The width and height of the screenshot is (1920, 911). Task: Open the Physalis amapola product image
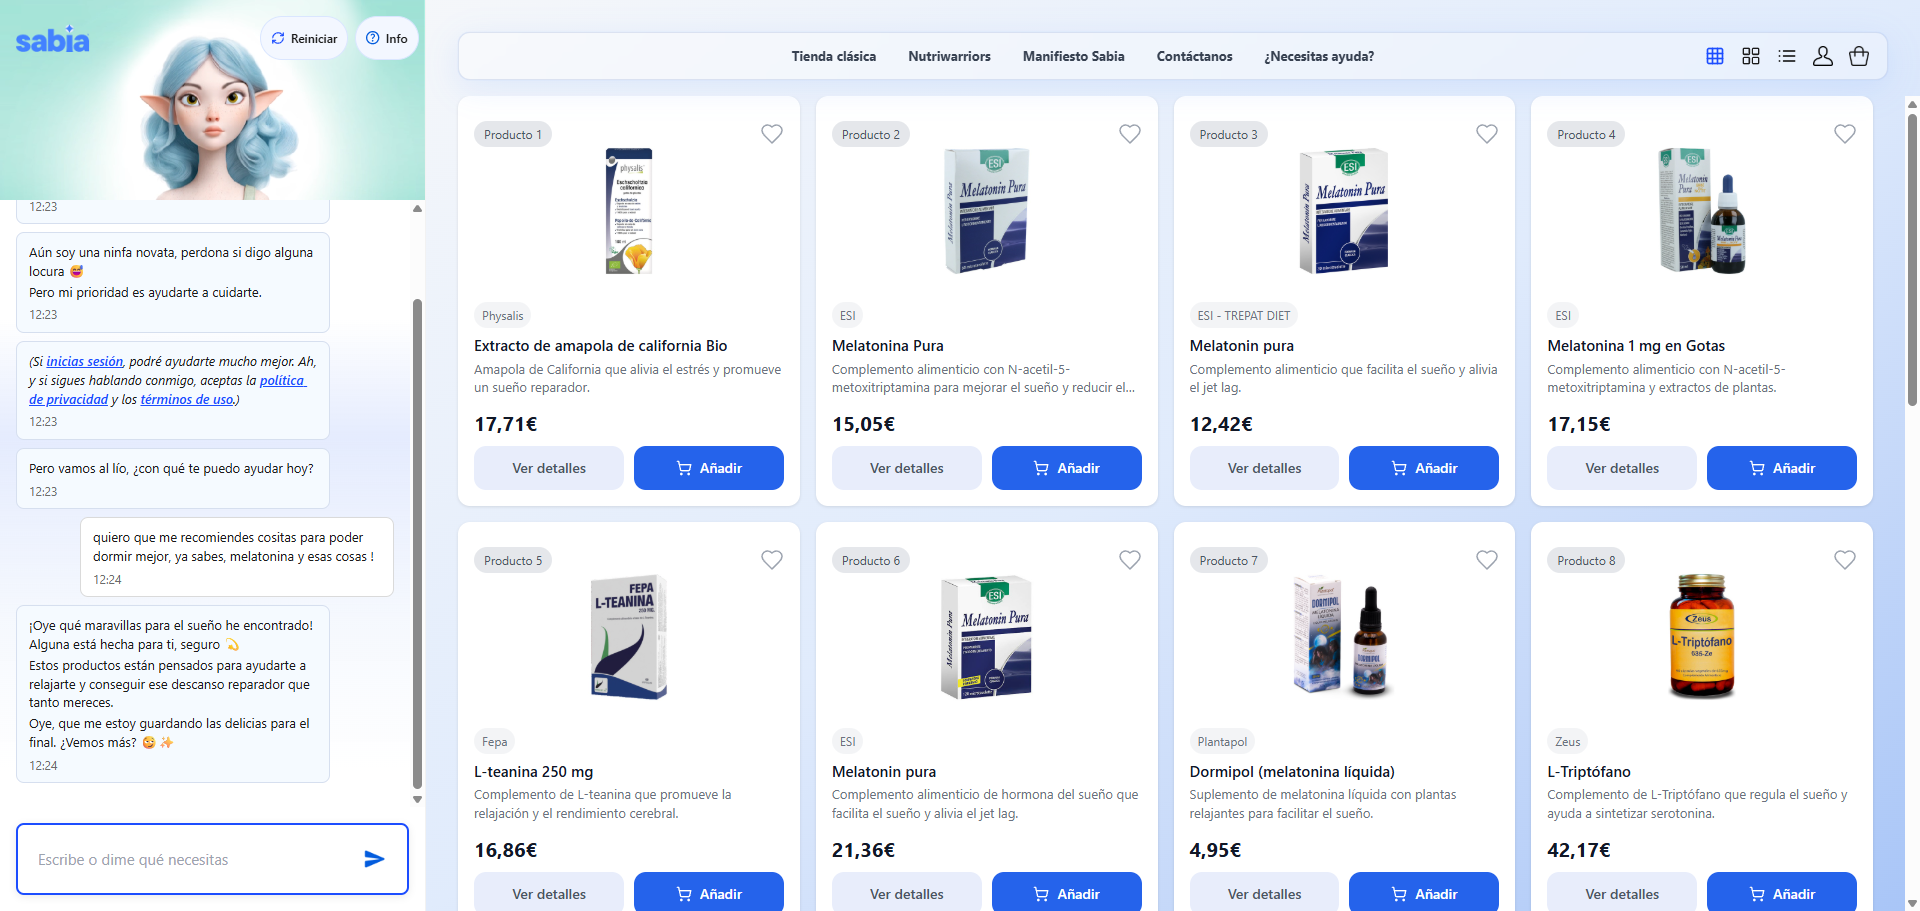point(629,211)
